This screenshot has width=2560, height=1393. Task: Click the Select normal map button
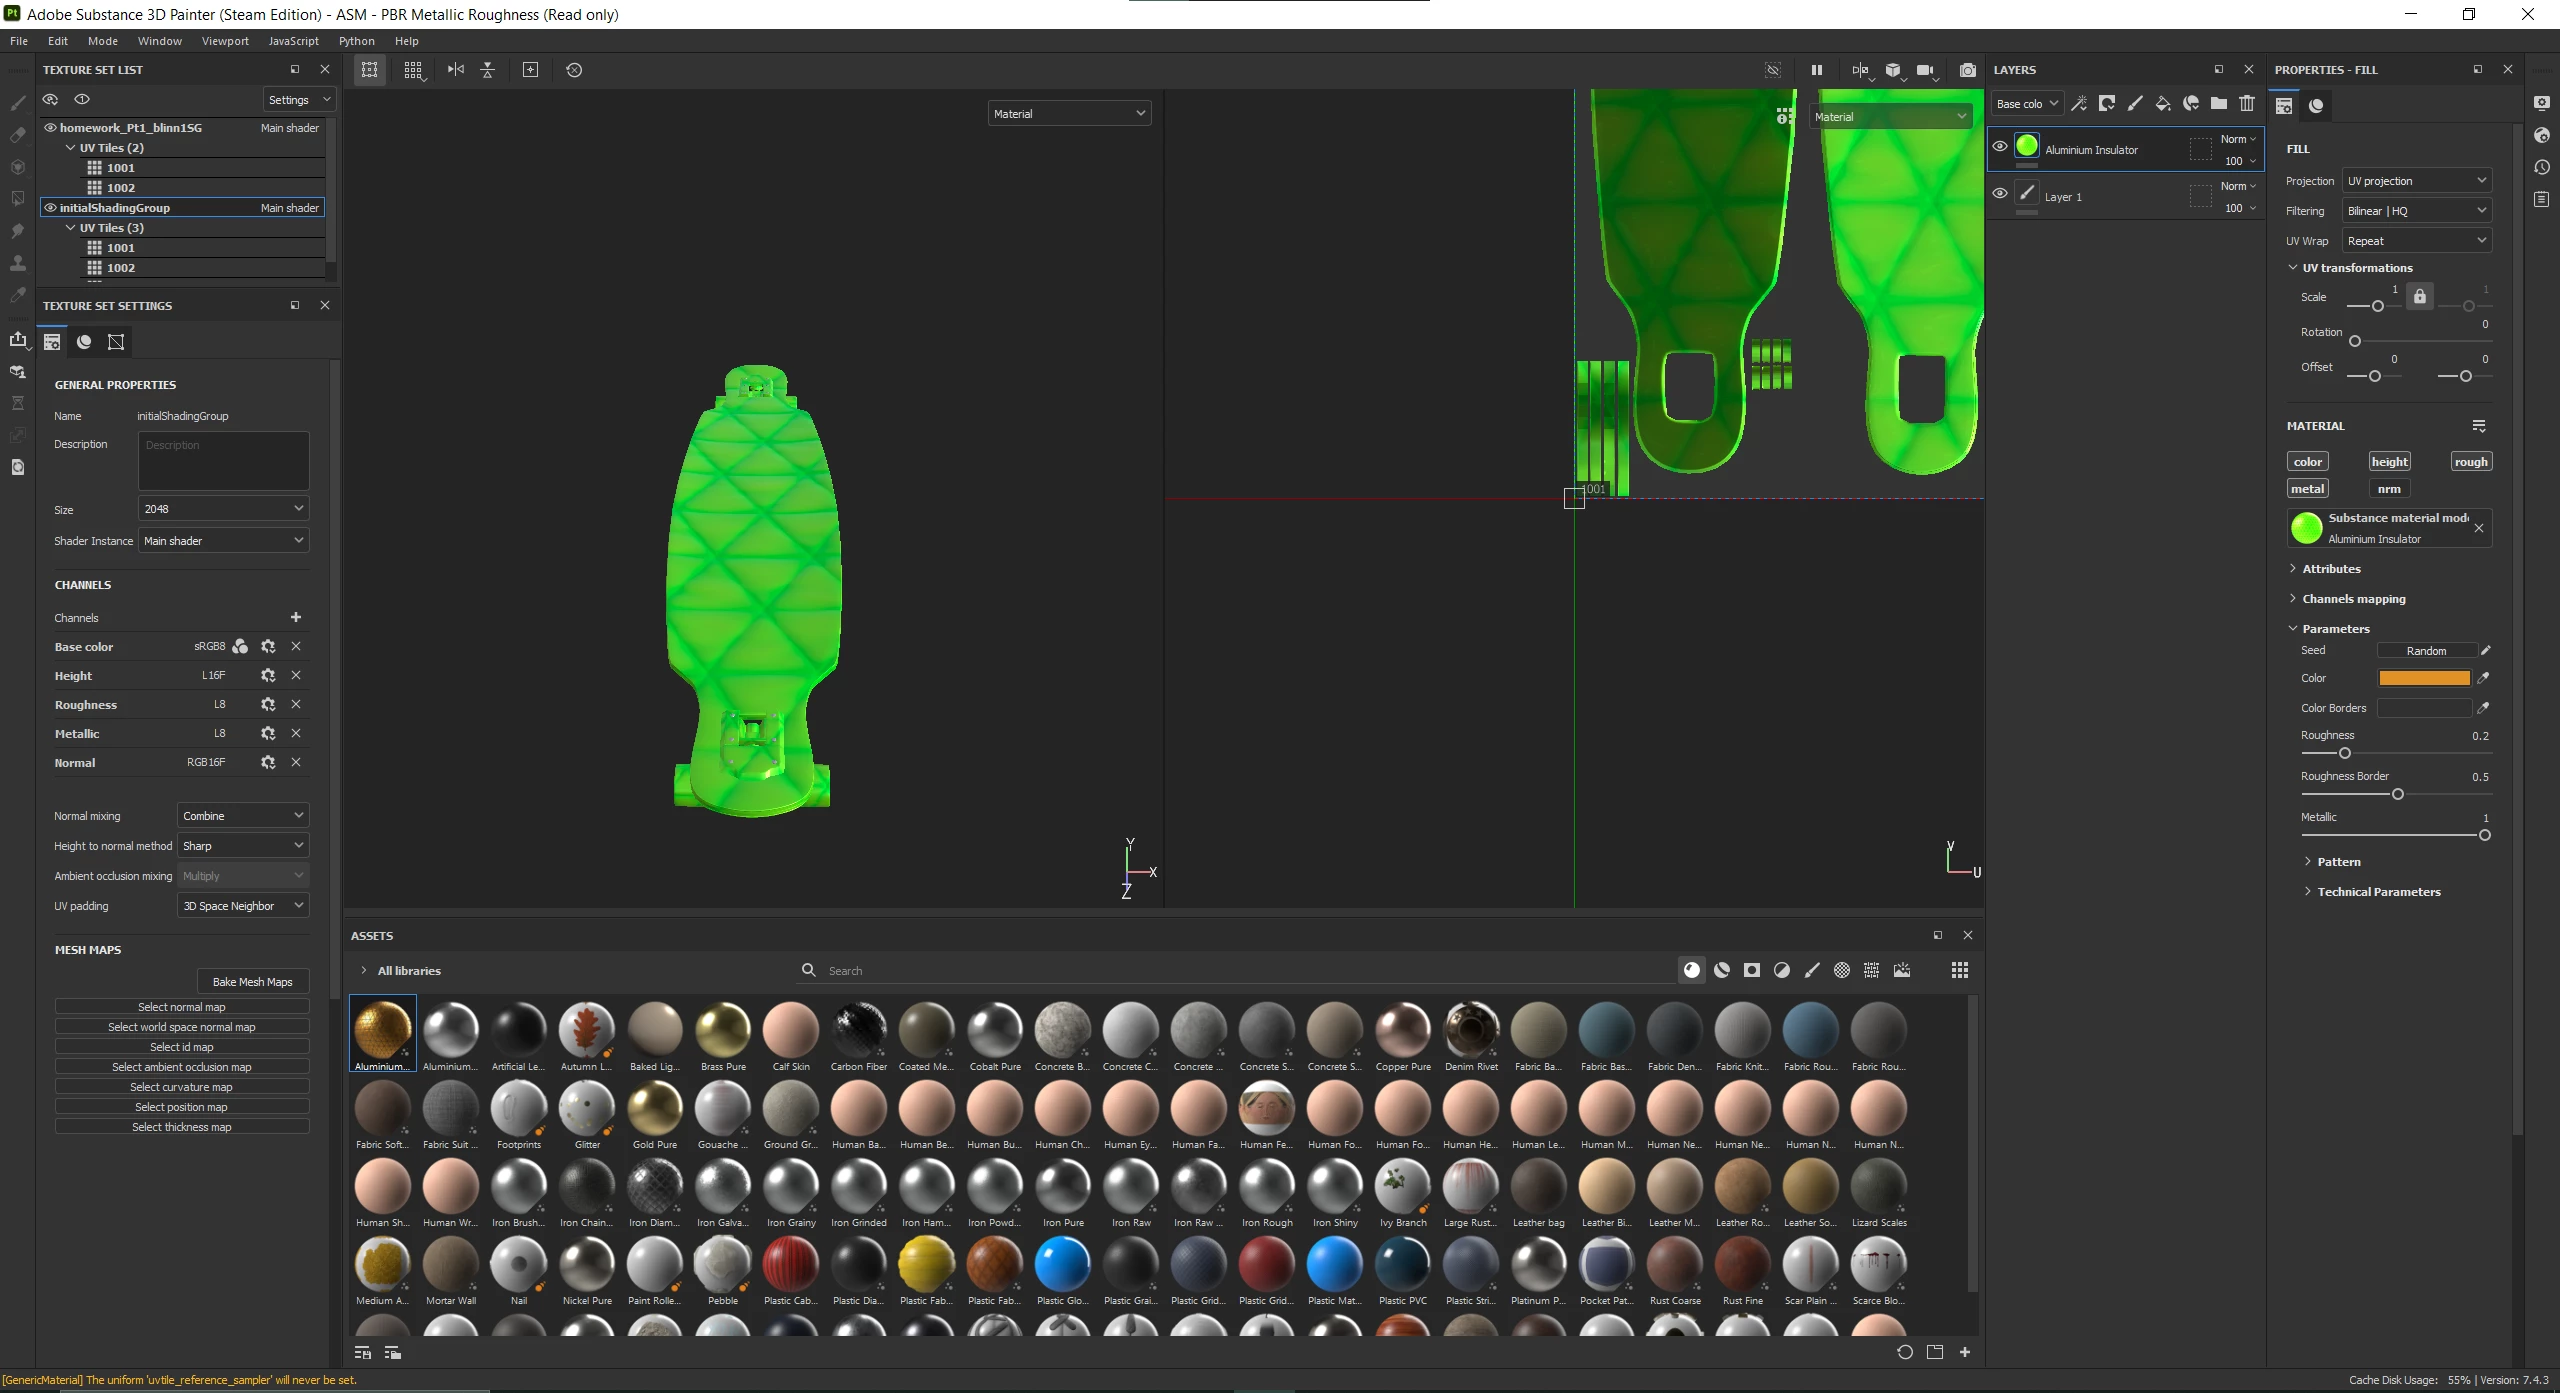pyautogui.click(x=182, y=1007)
